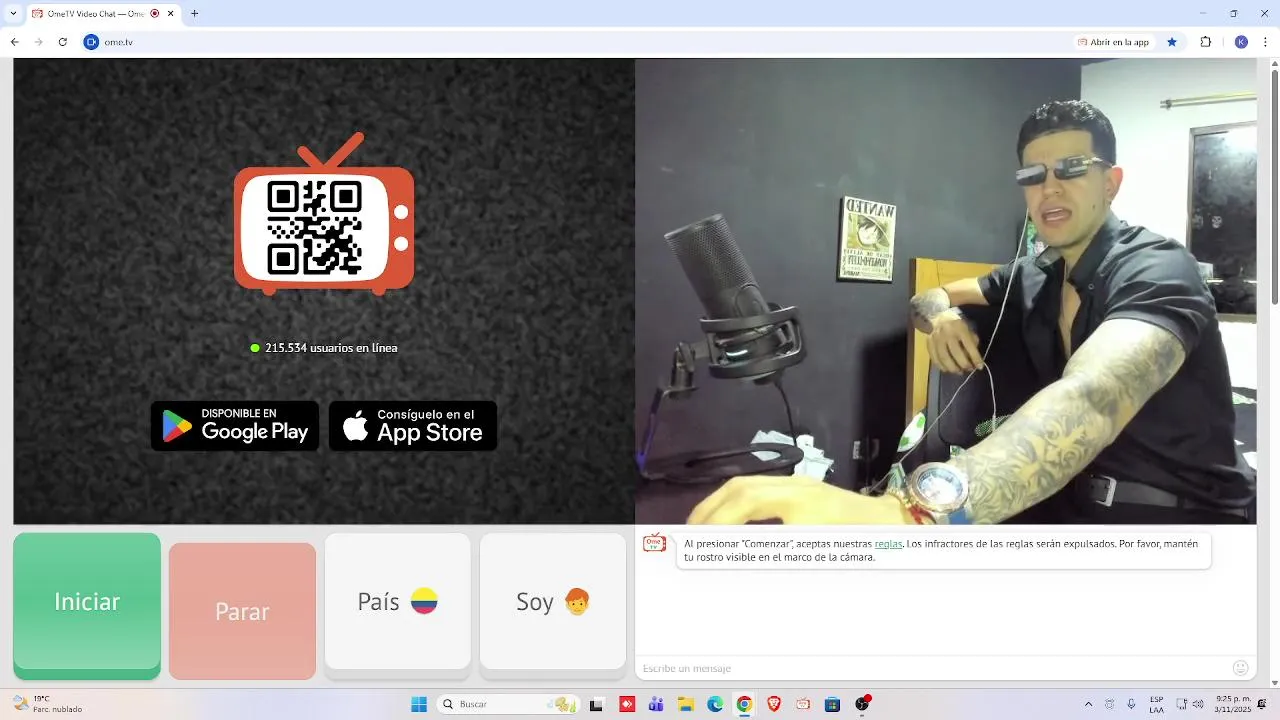
Task: Open File Explorer from the taskbar
Action: (x=686, y=704)
